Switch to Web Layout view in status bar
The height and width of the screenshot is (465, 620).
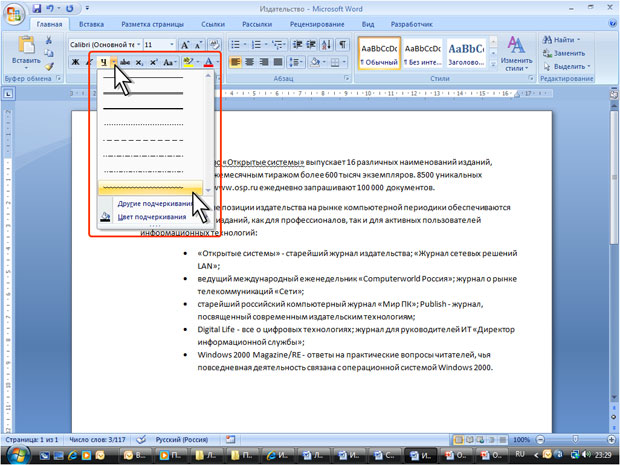tap(480, 440)
